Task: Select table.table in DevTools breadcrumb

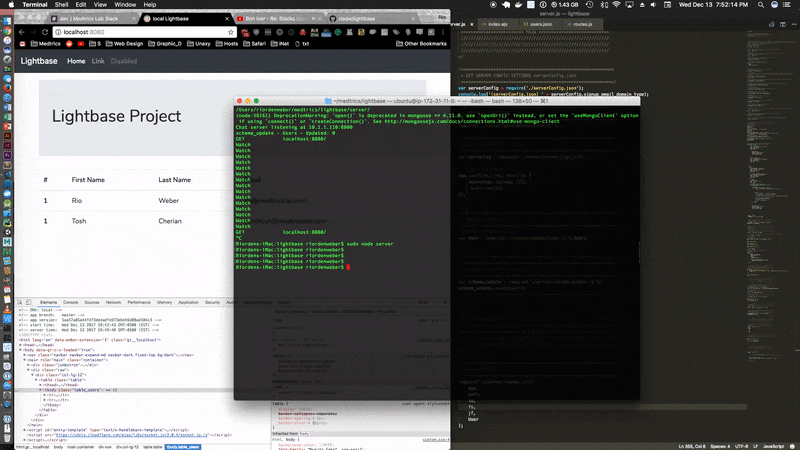Action: (x=152, y=447)
